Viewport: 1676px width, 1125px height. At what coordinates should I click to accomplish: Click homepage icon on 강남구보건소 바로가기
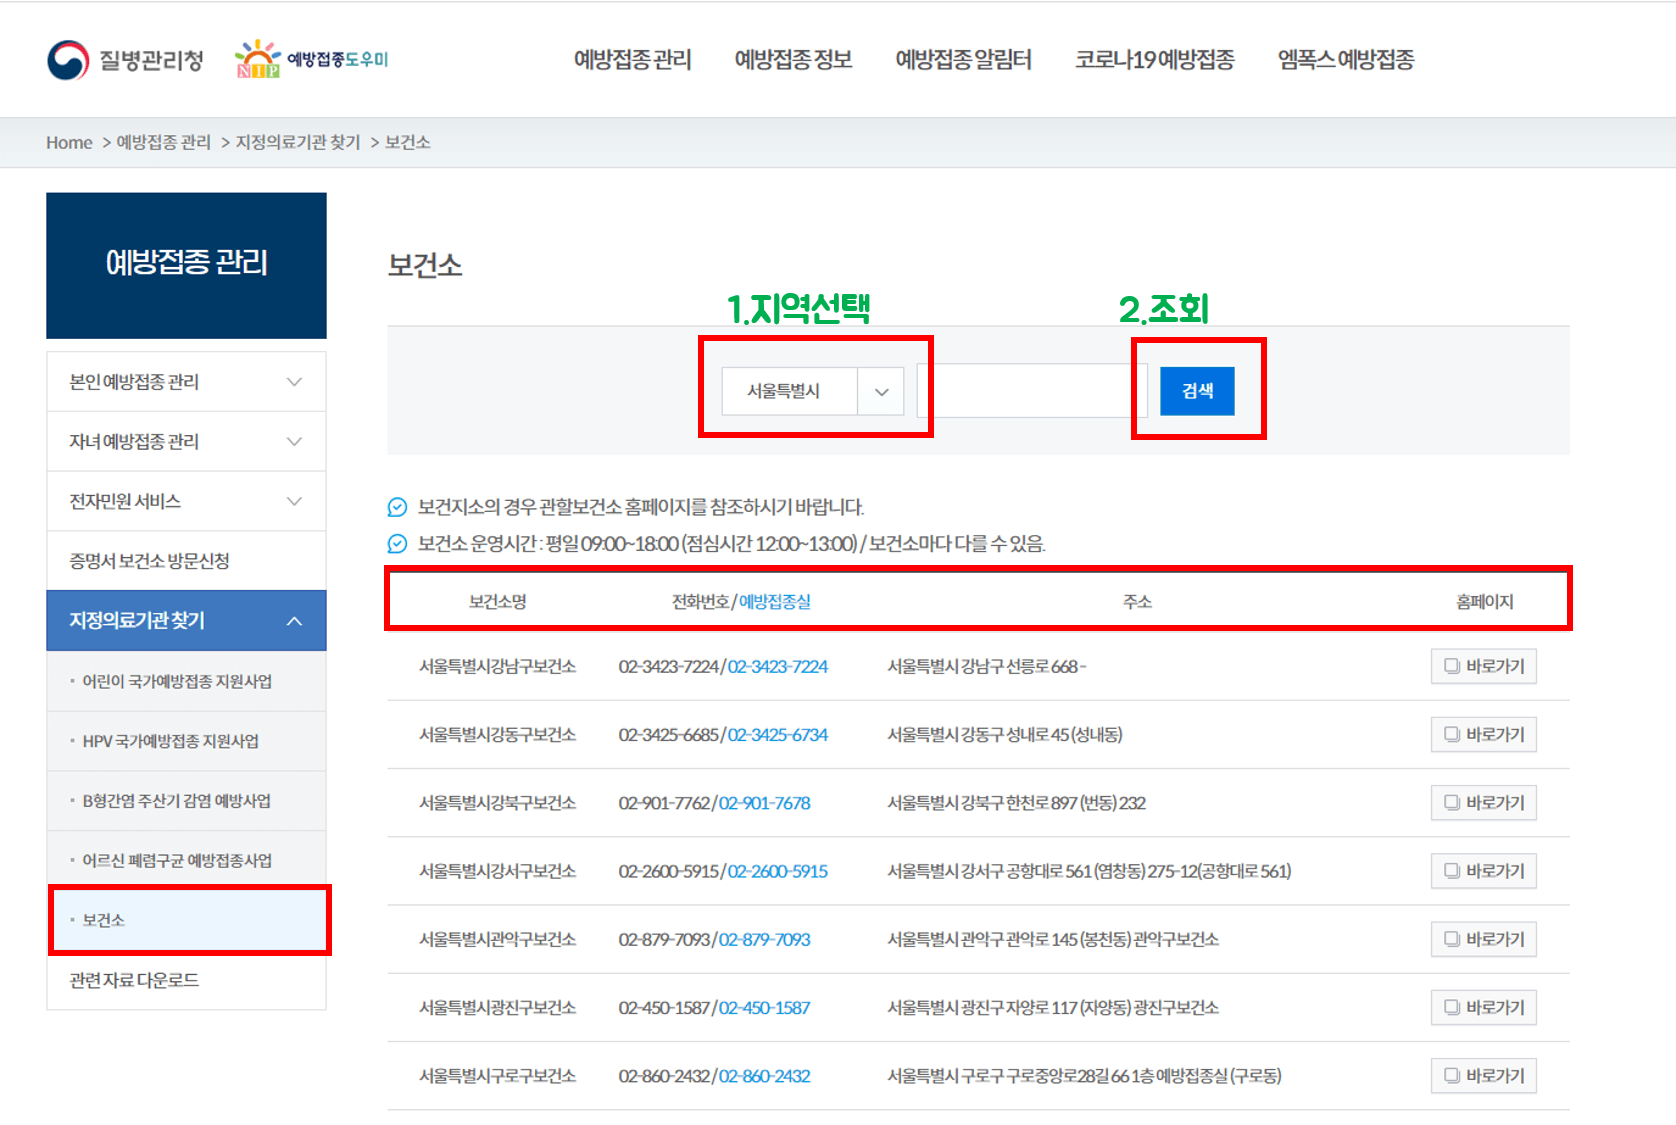(x=1451, y=666)
